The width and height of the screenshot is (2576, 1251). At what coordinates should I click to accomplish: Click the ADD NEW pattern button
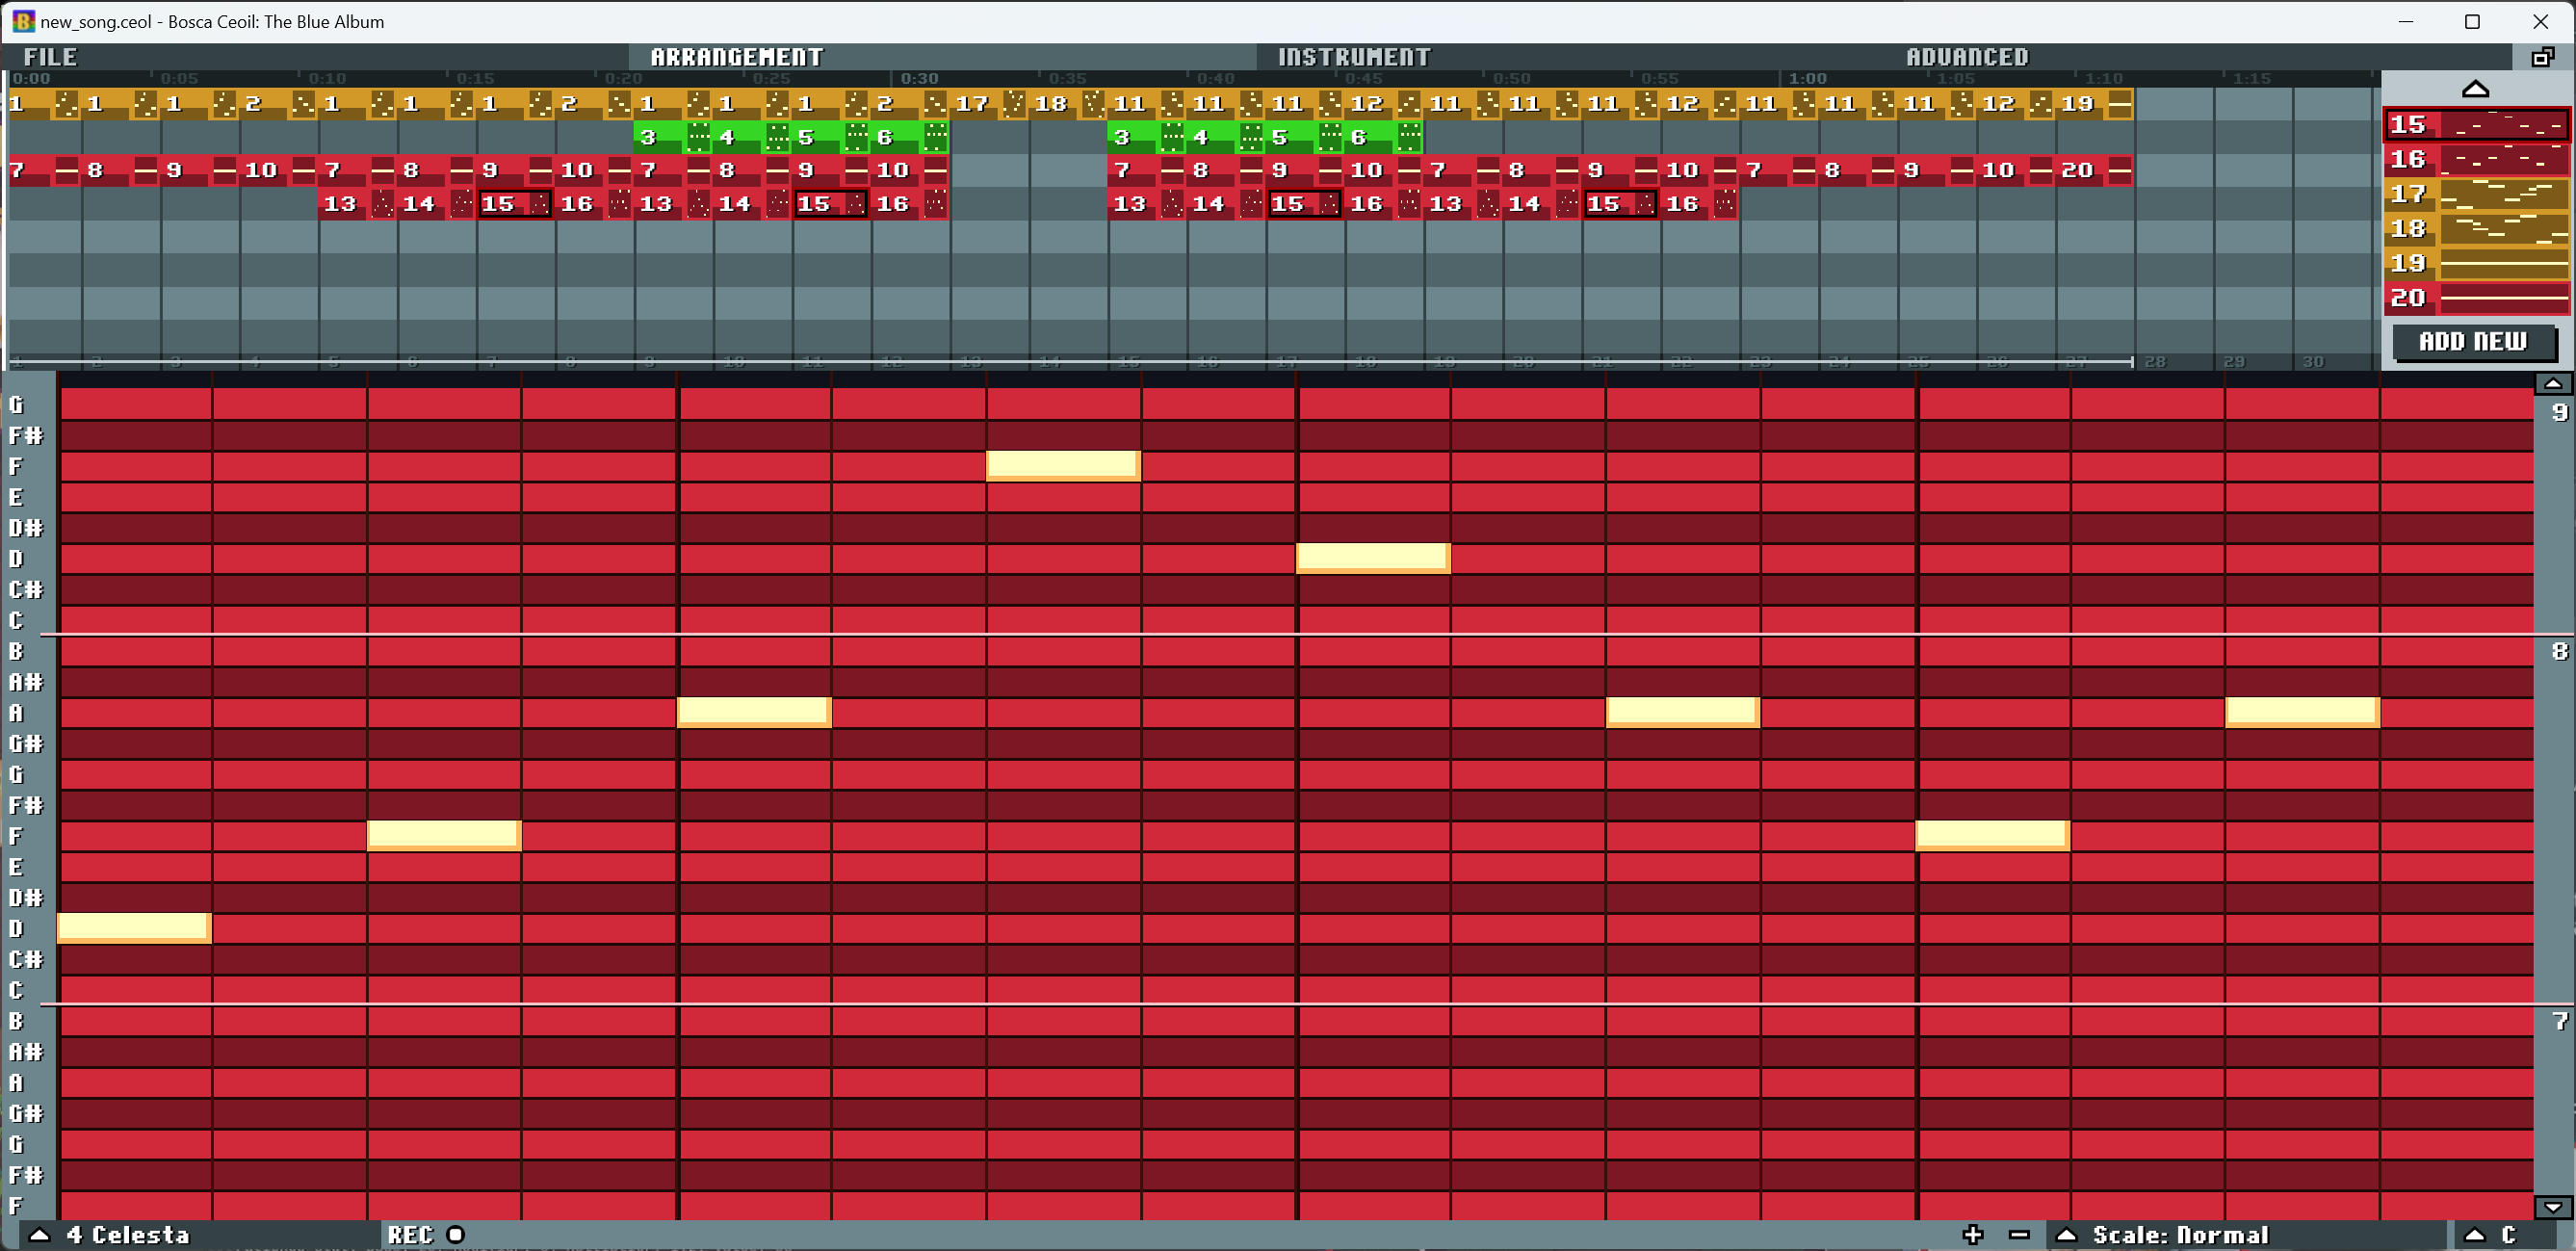2473,342
